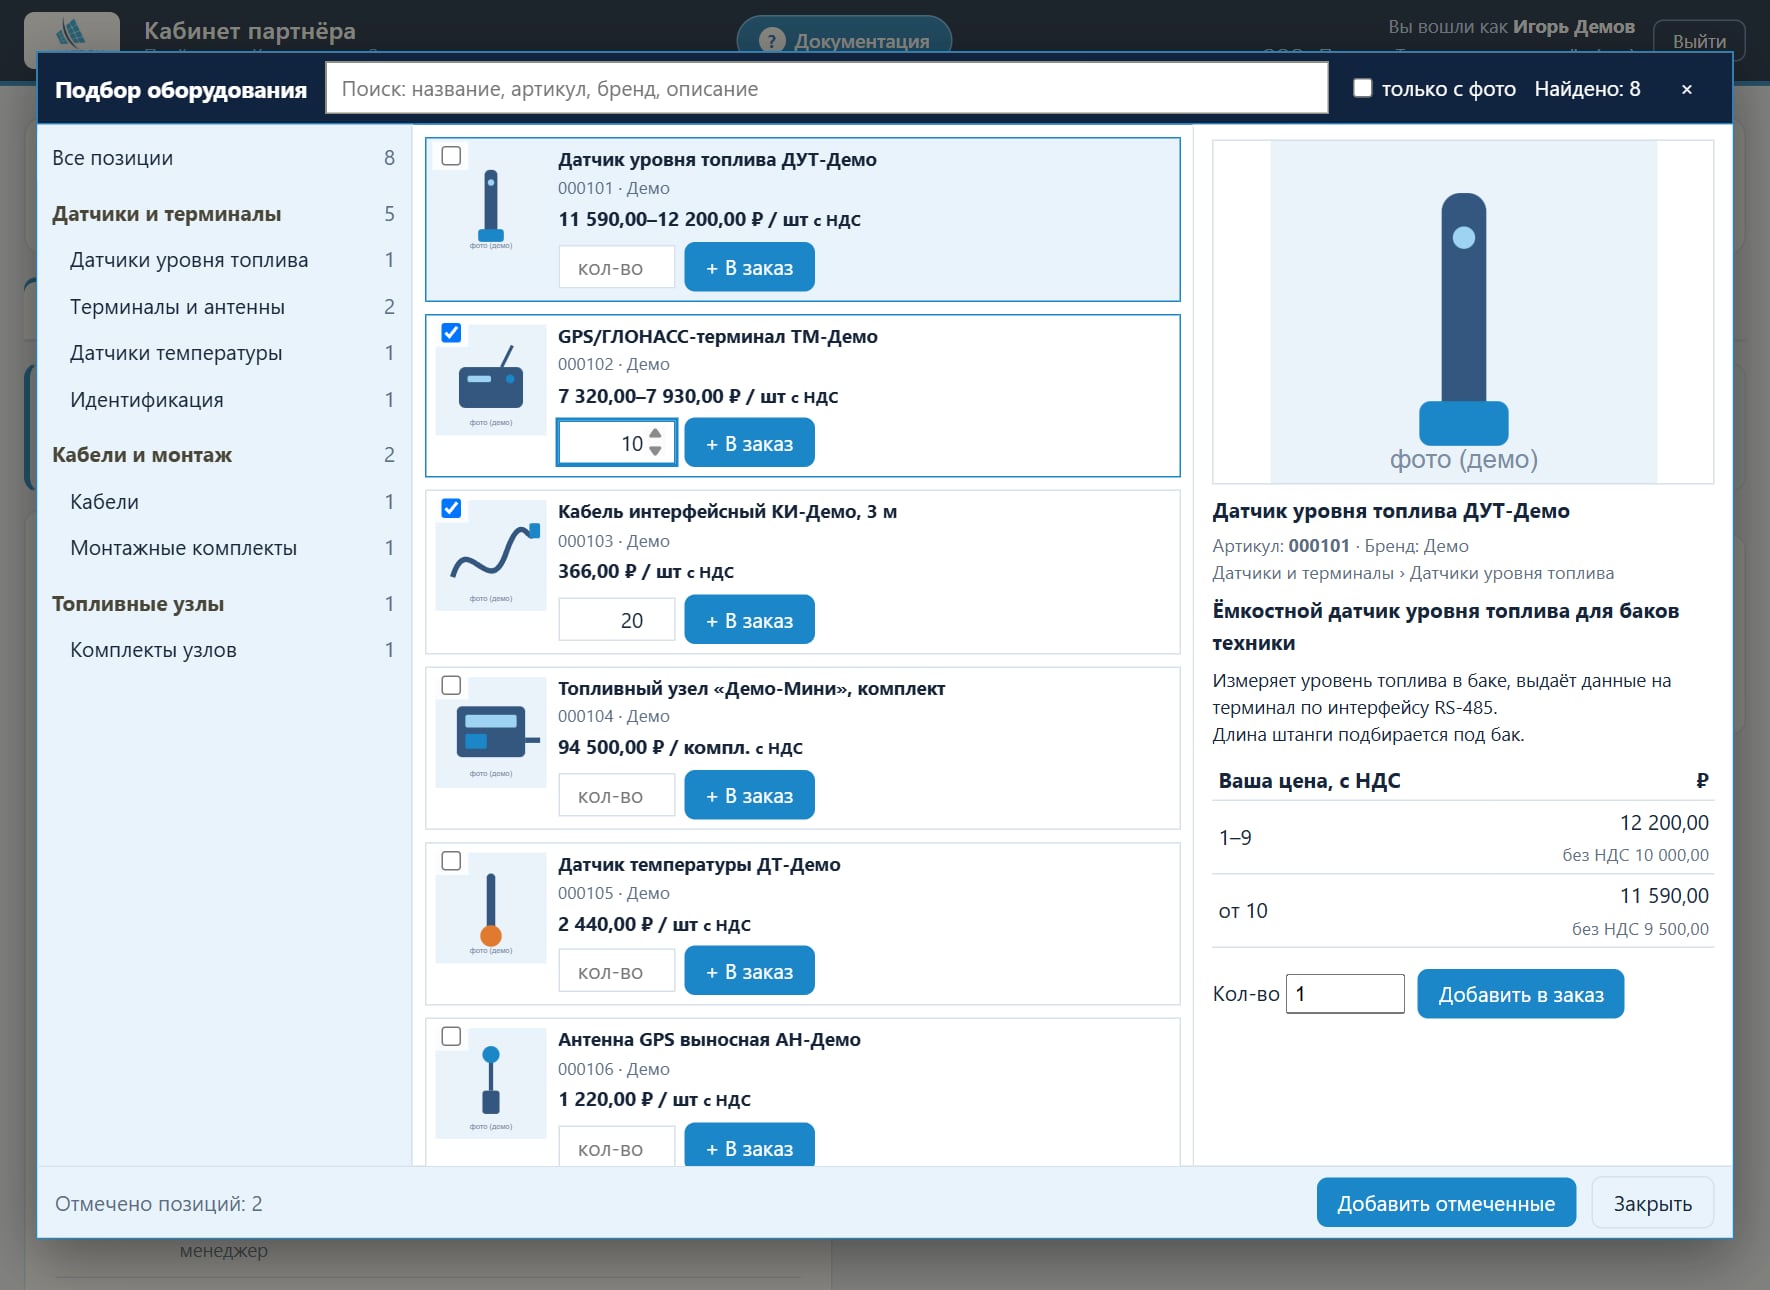The height and width of the screenshot is (1290, 1770).
Task: Click the large product photo preview
Action: tap(1463, 312)
